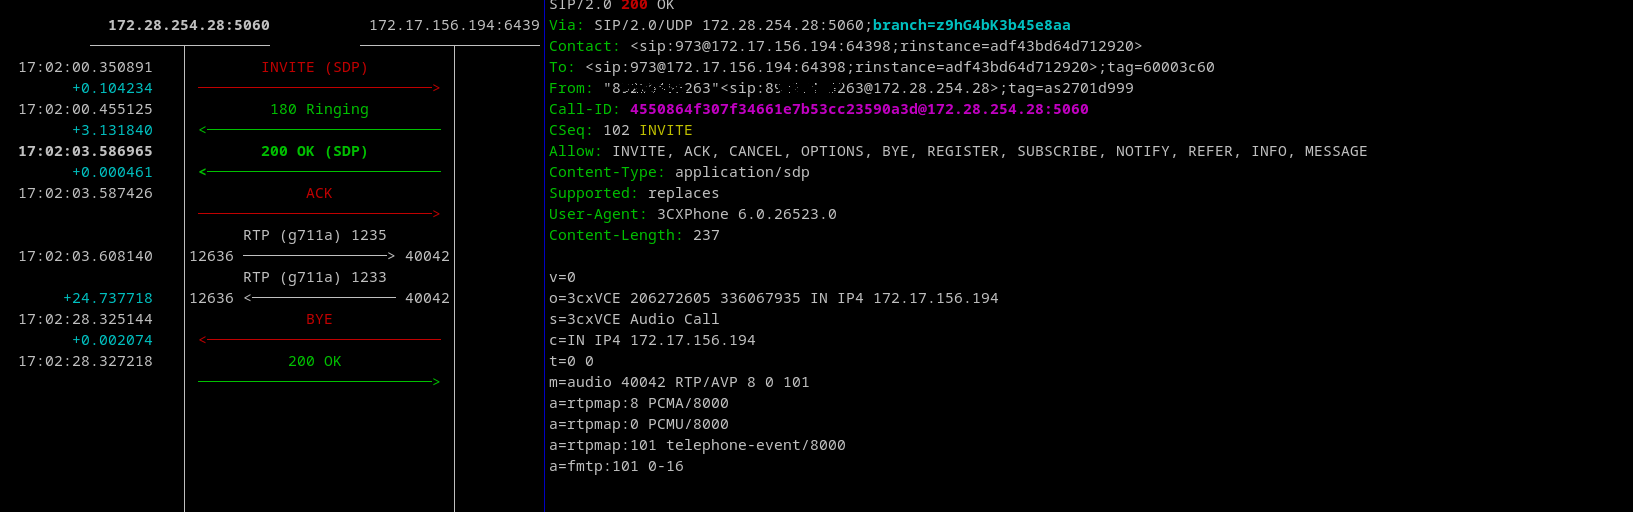This screenshot has height=512, width=1633.
Task: Click the m=audio 40042 SDP line
Action: 678,383
